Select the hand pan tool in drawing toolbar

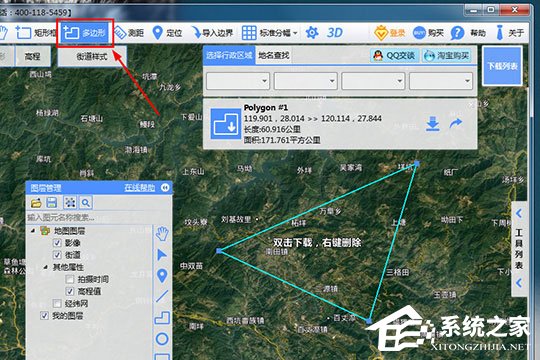[x=162, y=234]
